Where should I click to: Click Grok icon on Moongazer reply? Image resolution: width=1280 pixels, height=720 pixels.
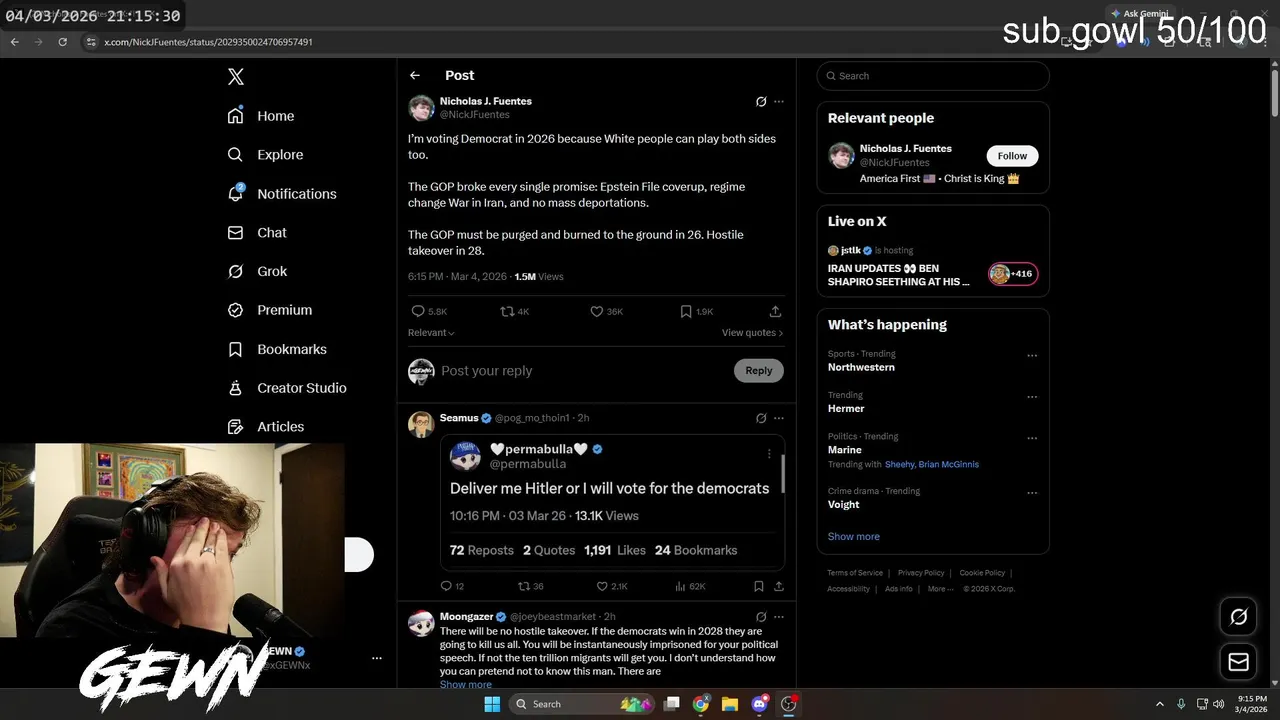(x=761, y=617)
